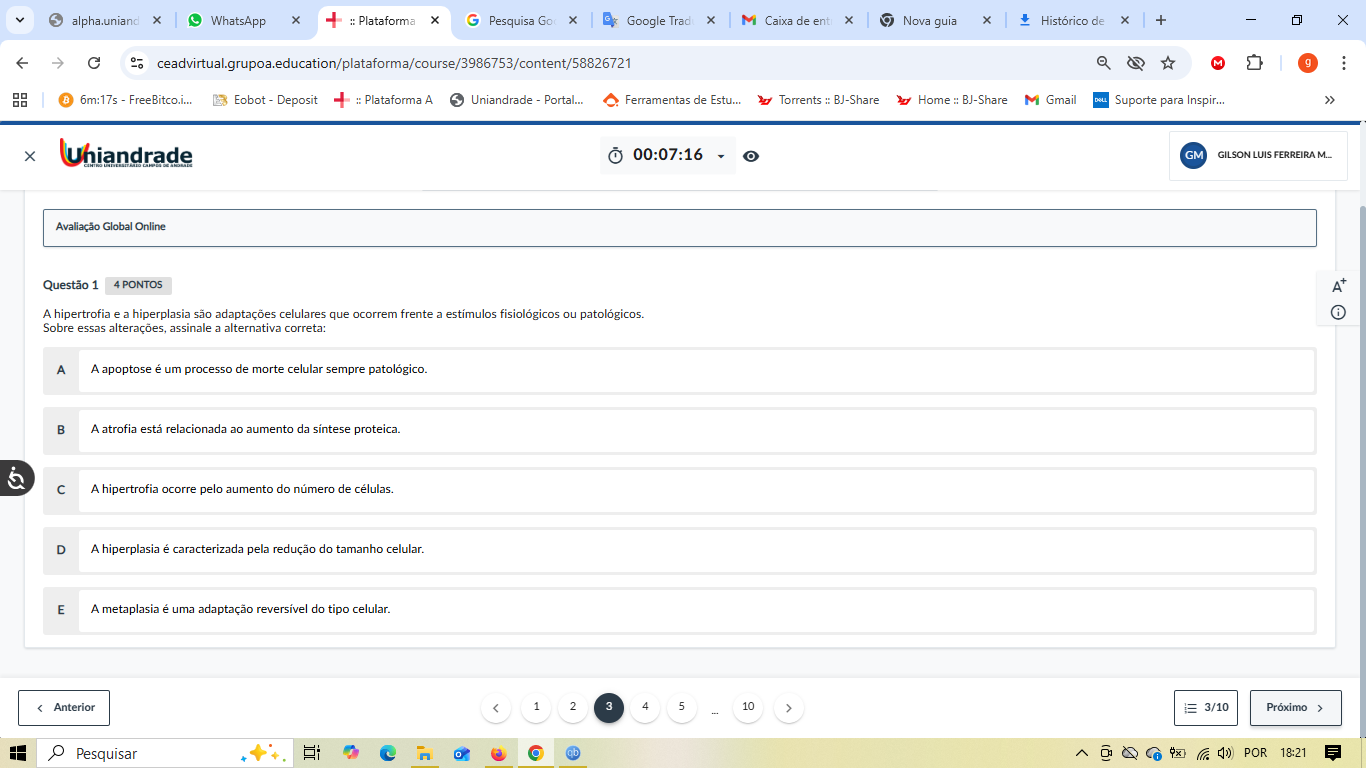Click the accessibility icon on left edge
This screenshot has width=1366, height=768.
[x=16, y=479]
